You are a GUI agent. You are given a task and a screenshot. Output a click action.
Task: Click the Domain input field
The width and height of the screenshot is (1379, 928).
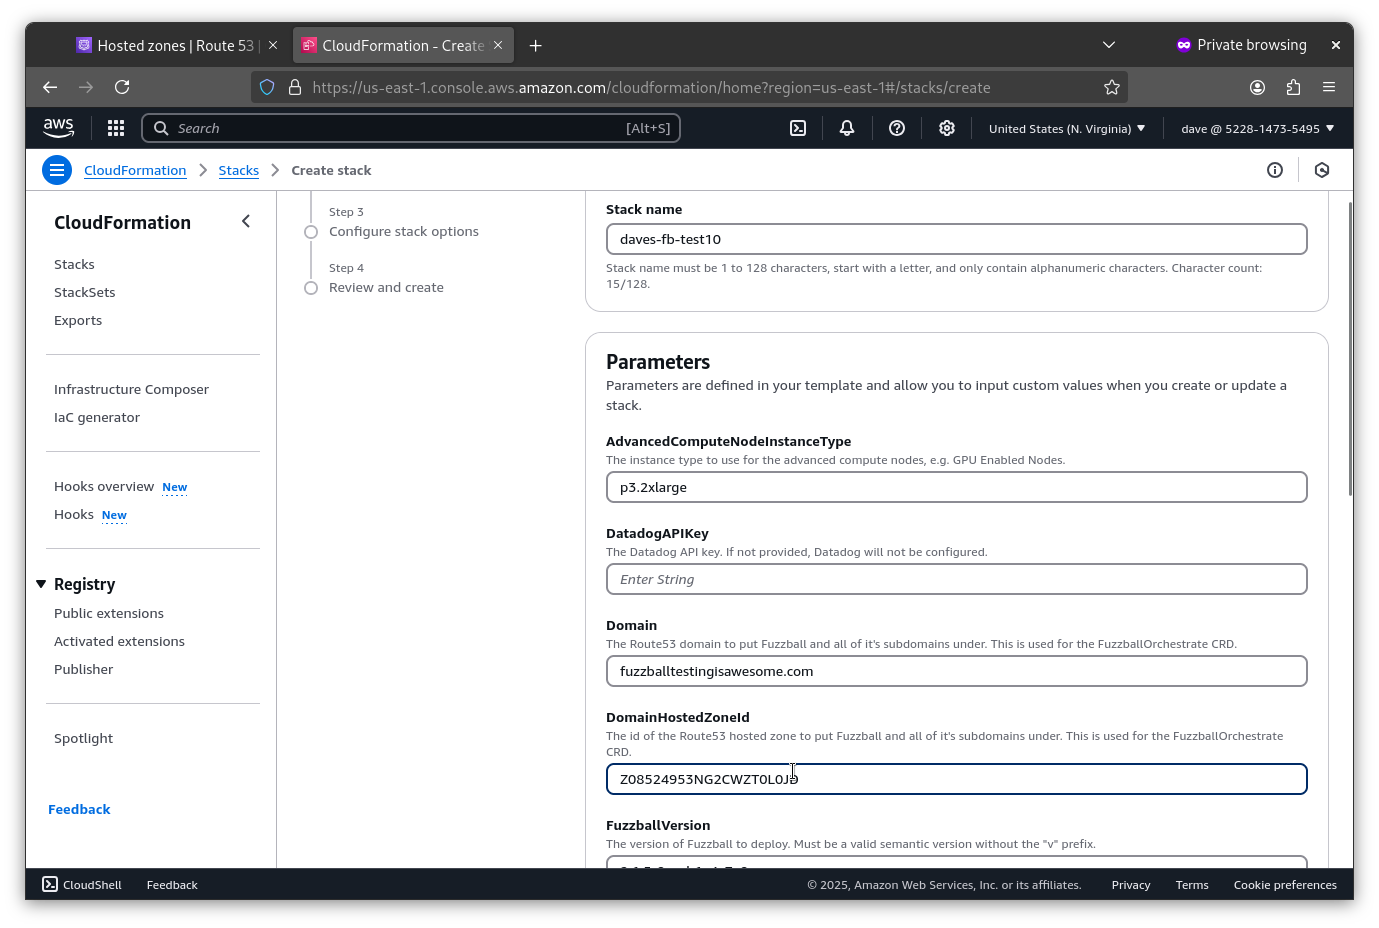[x=956, y=671]
